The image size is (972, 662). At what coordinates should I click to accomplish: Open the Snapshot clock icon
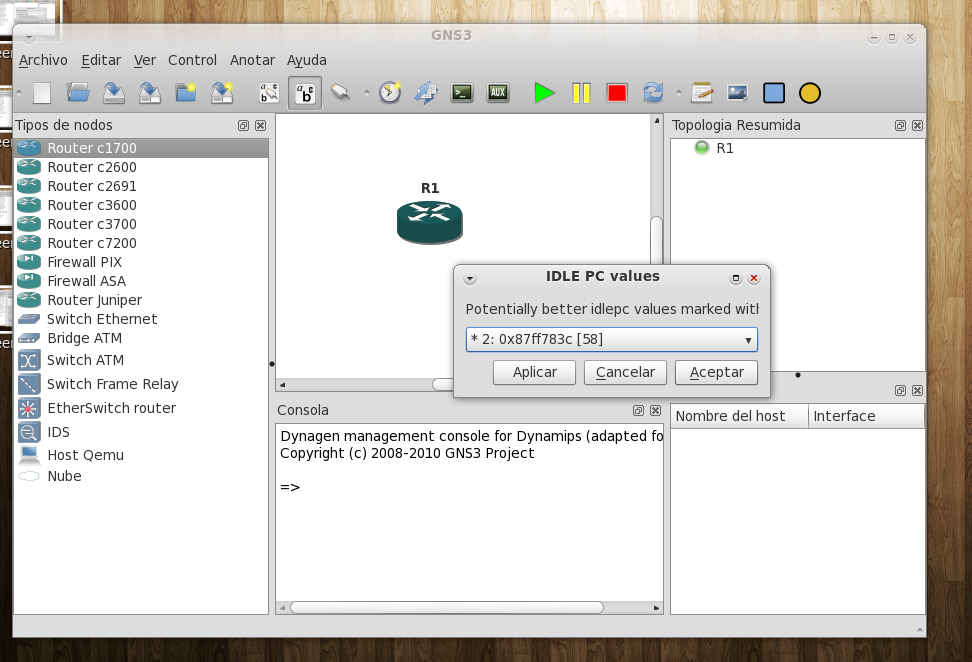(390, 93)
